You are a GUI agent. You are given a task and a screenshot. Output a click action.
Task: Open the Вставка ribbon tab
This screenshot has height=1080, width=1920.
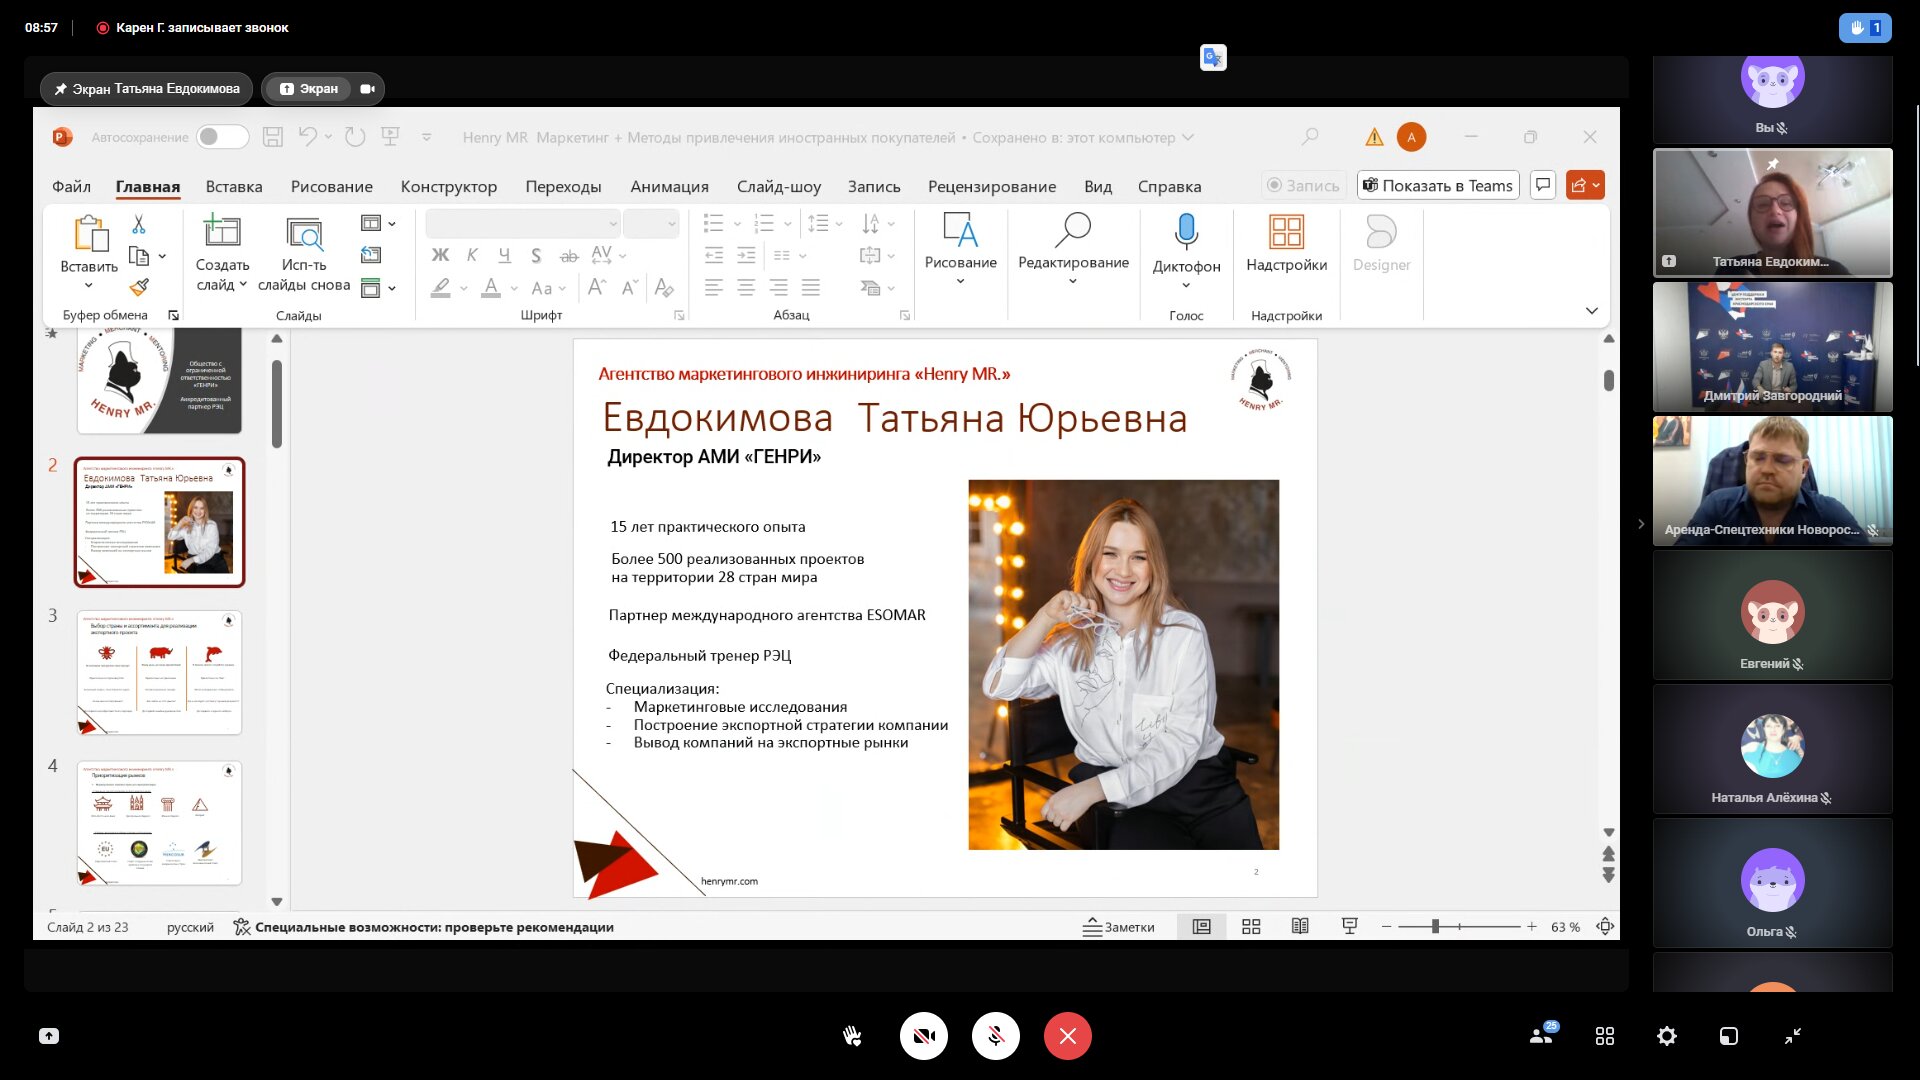pyautogui.click(x=234, y=187)
